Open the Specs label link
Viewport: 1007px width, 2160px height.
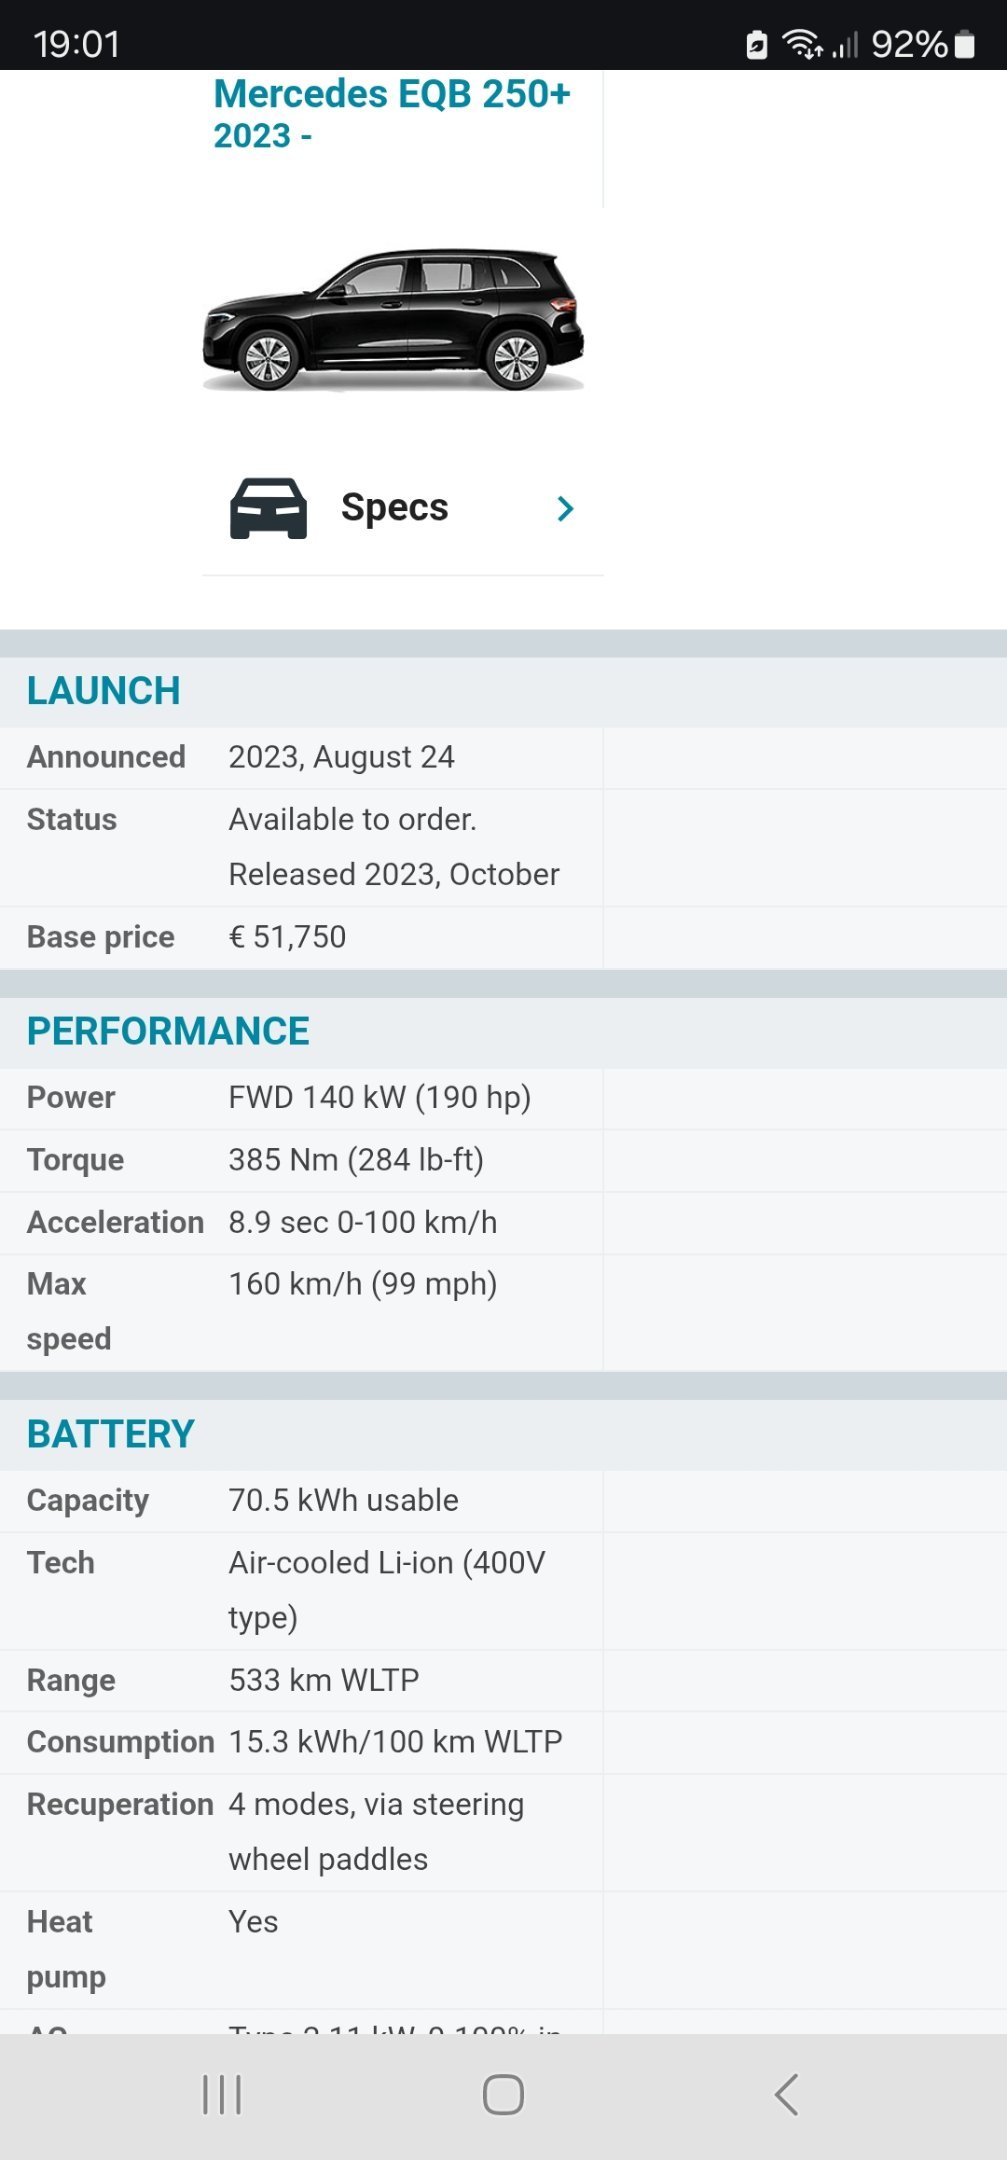[x=394, y=507]
